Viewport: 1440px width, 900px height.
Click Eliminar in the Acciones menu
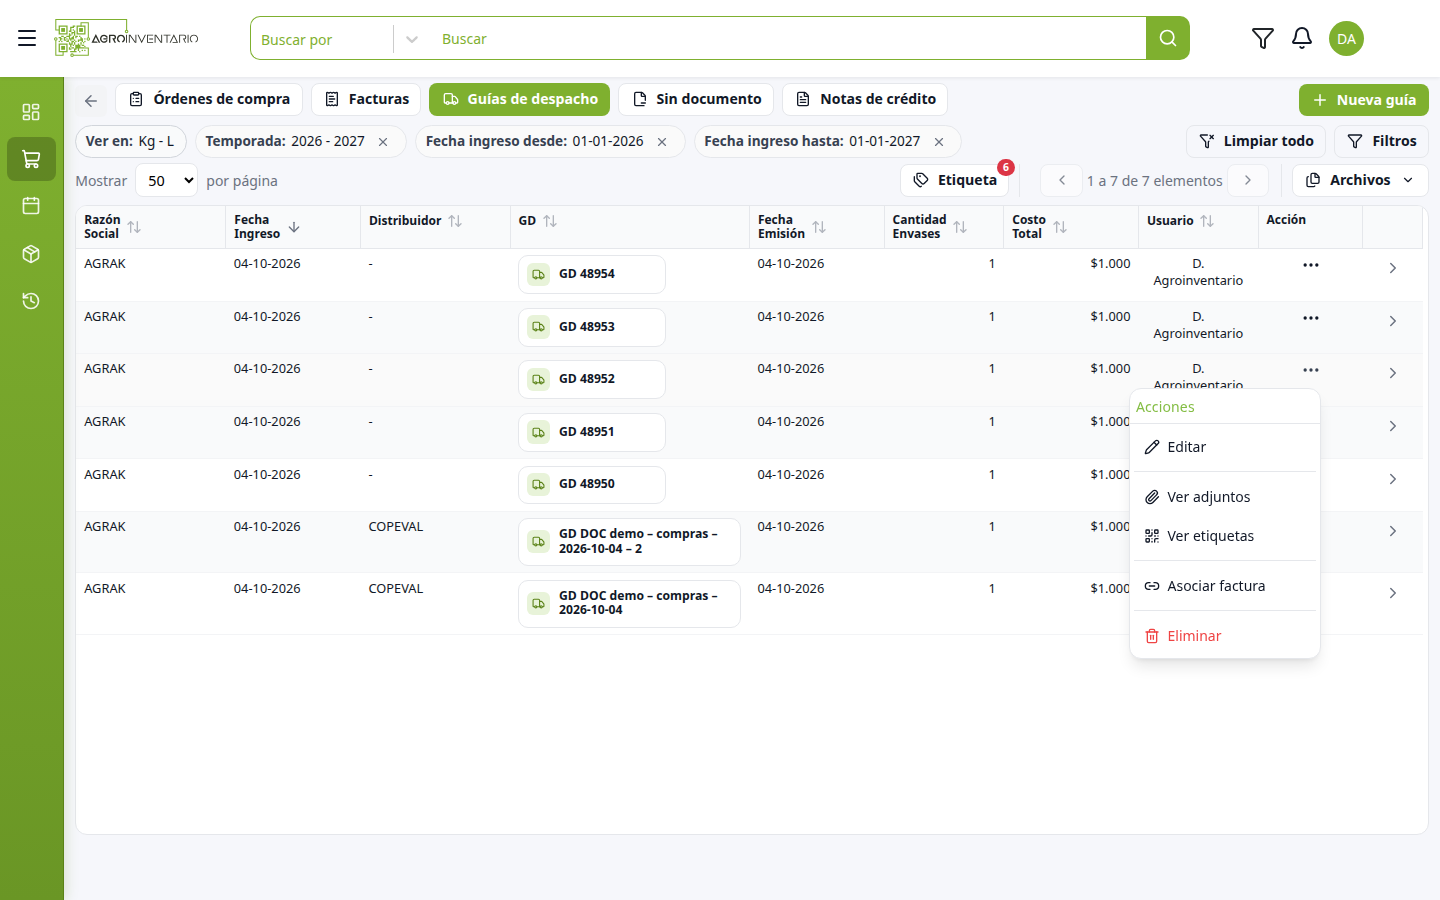(1224, 636)
